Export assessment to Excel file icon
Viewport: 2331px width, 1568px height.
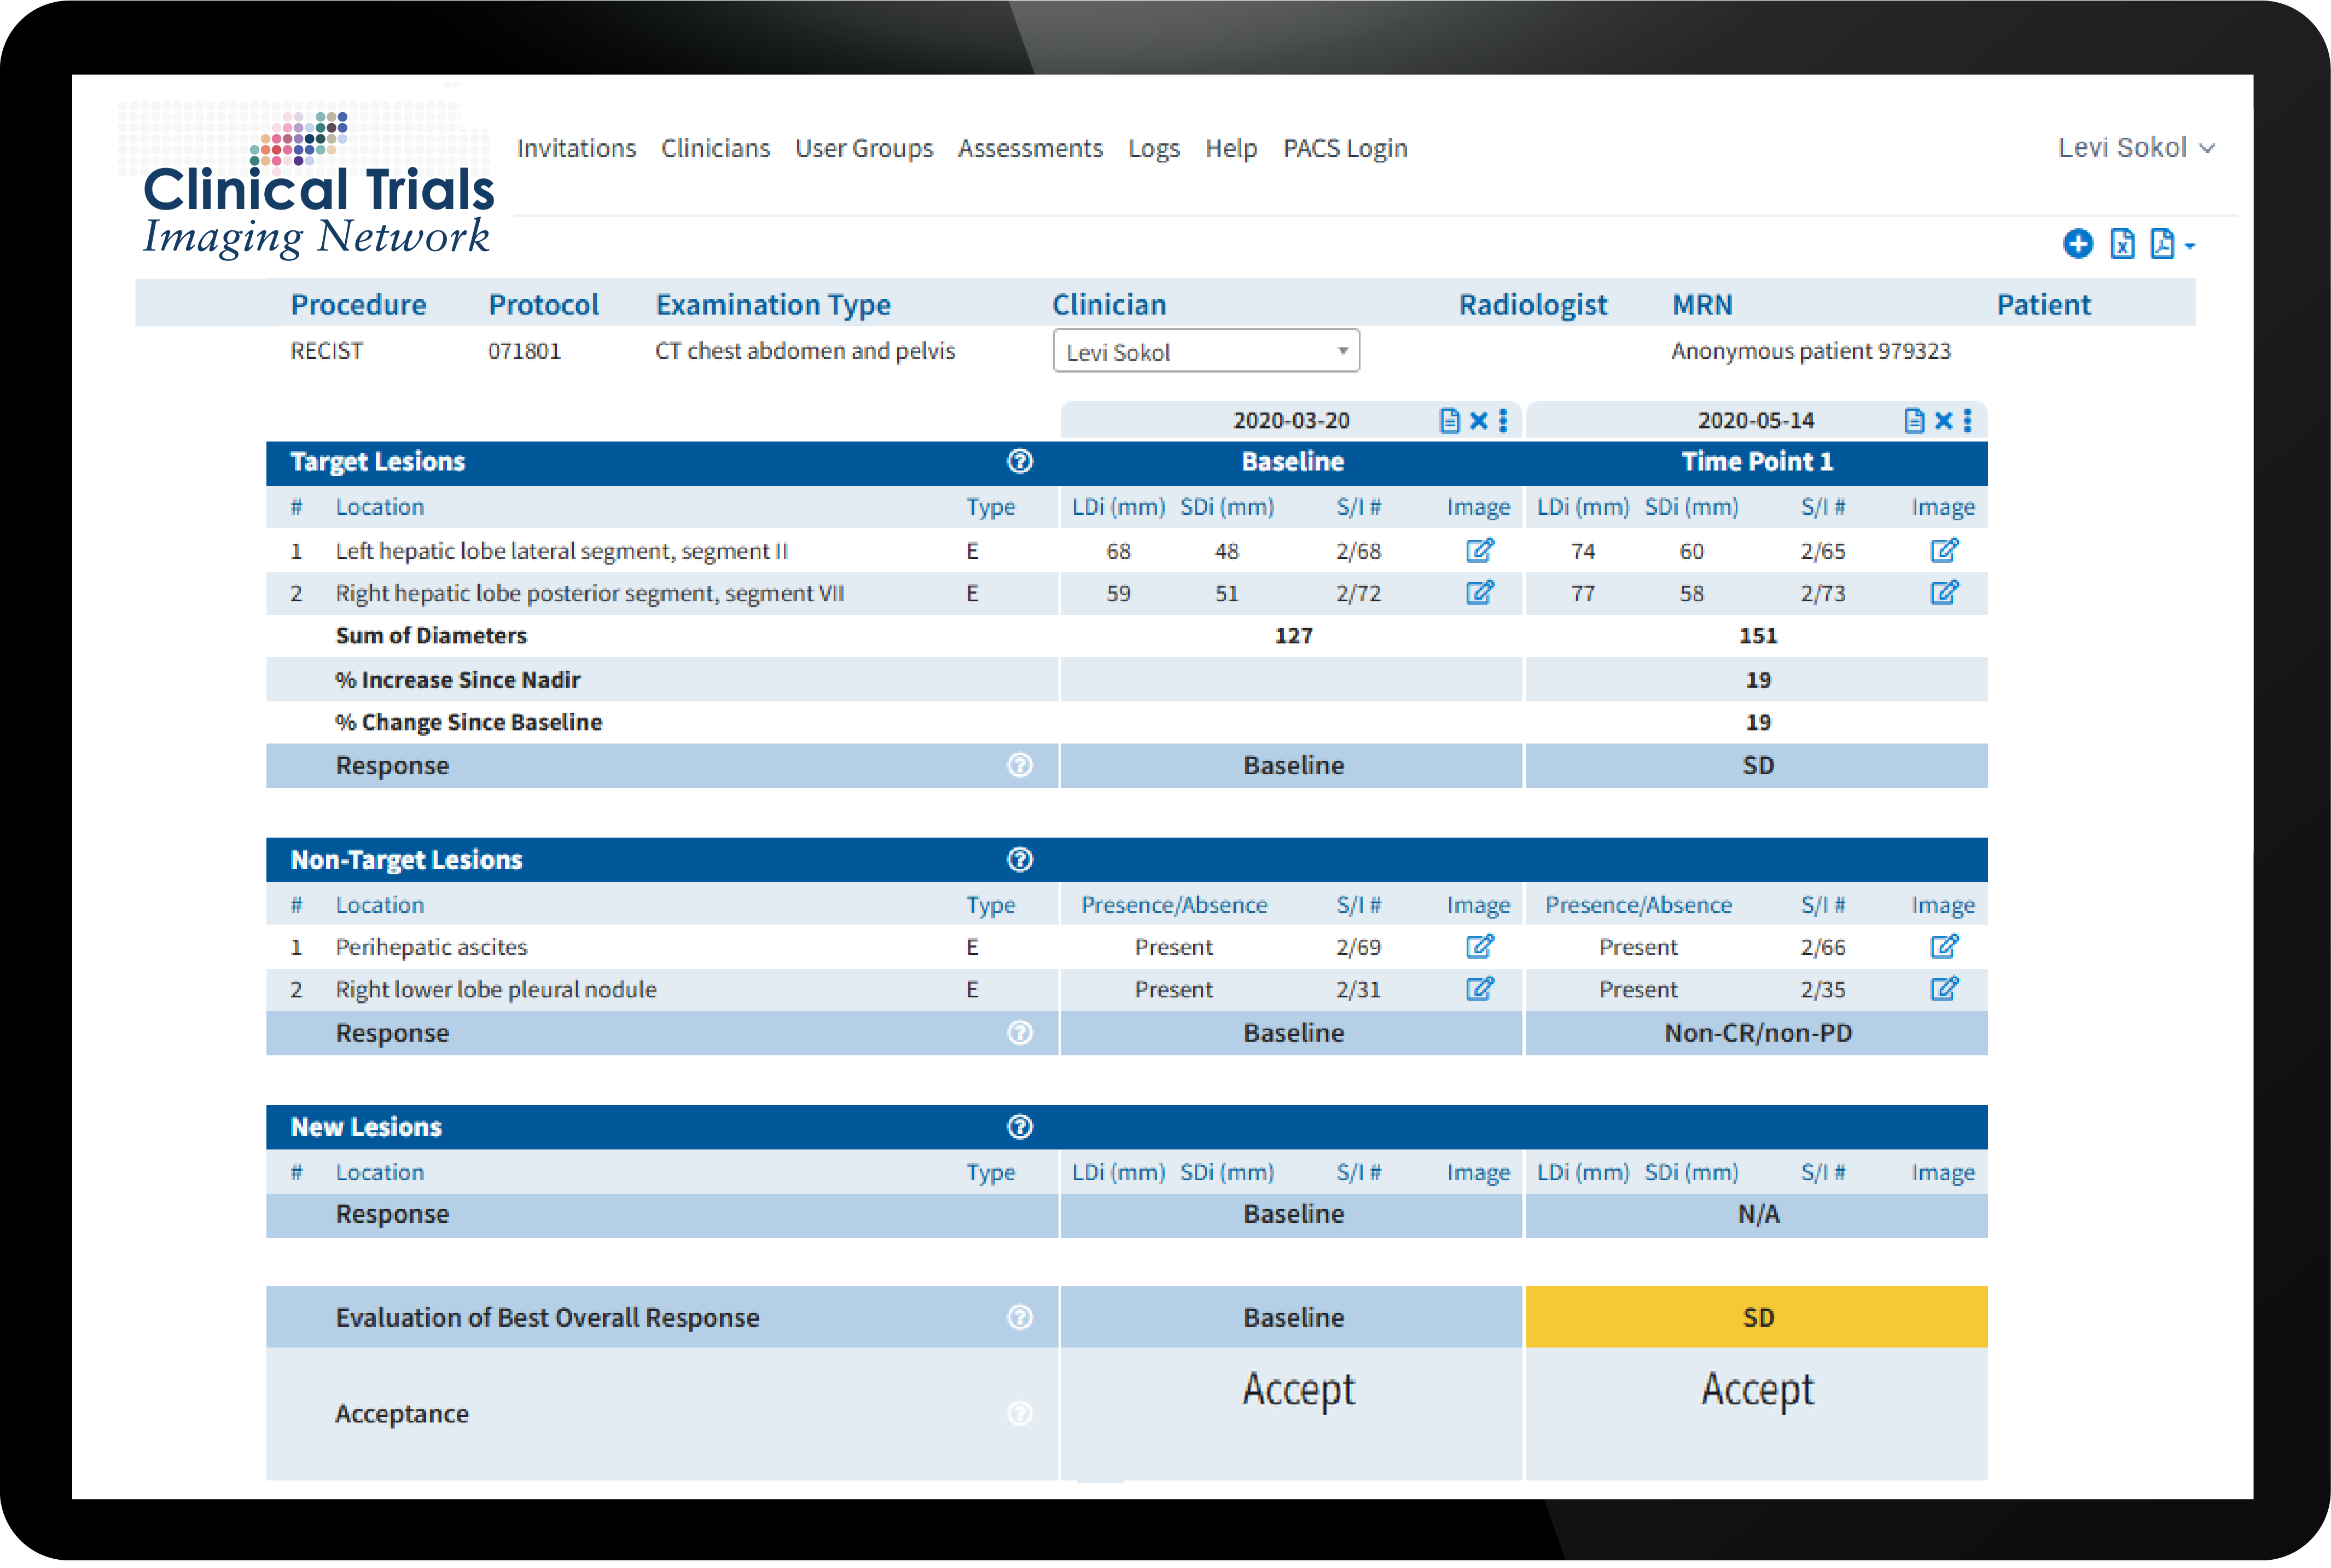point(2122,244)
